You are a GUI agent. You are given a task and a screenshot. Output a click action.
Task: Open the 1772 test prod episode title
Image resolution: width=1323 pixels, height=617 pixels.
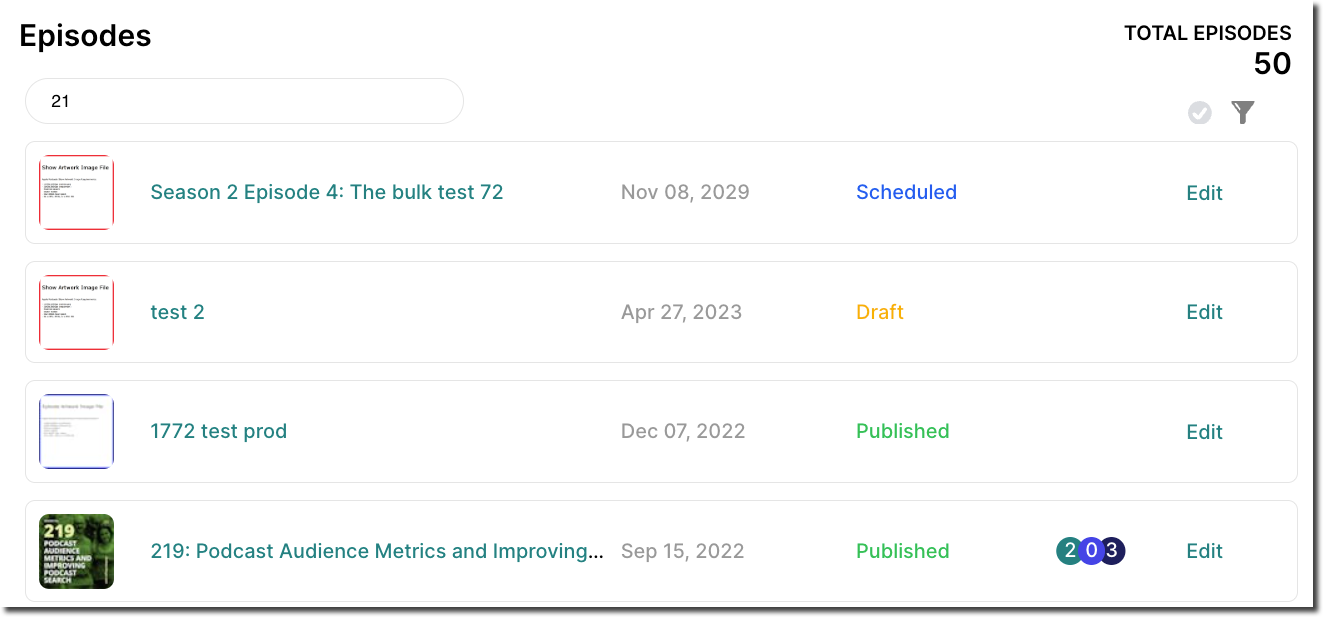[218, 431]
